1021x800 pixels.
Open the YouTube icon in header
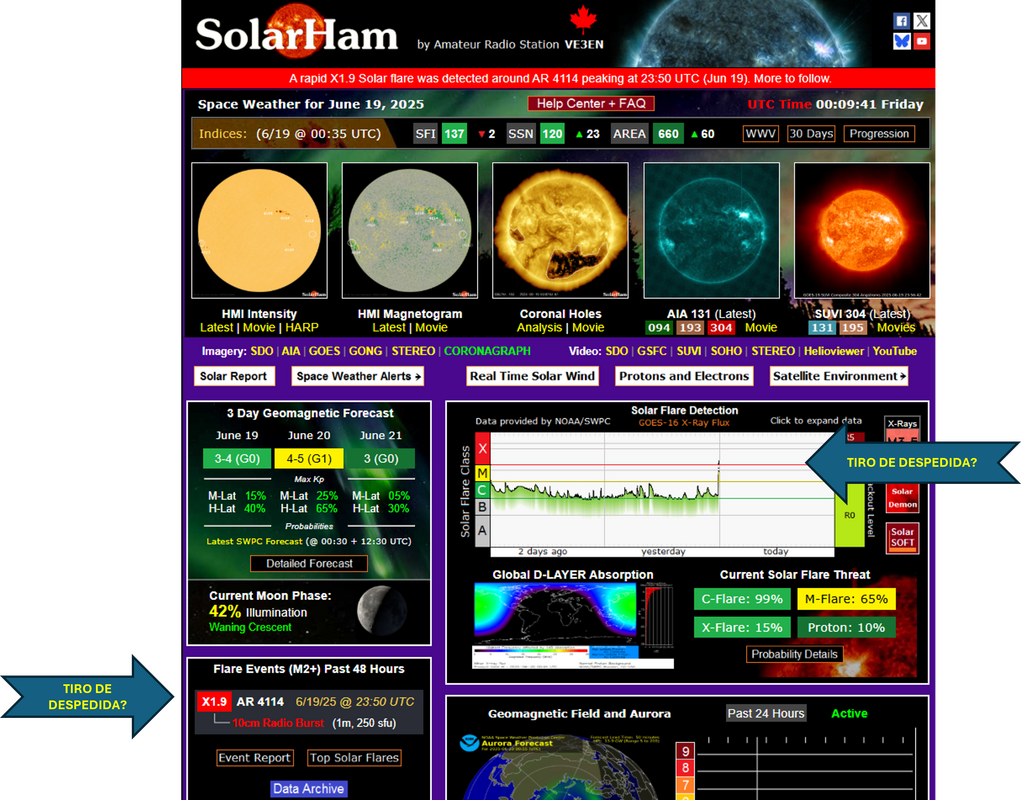pos(921,41)
